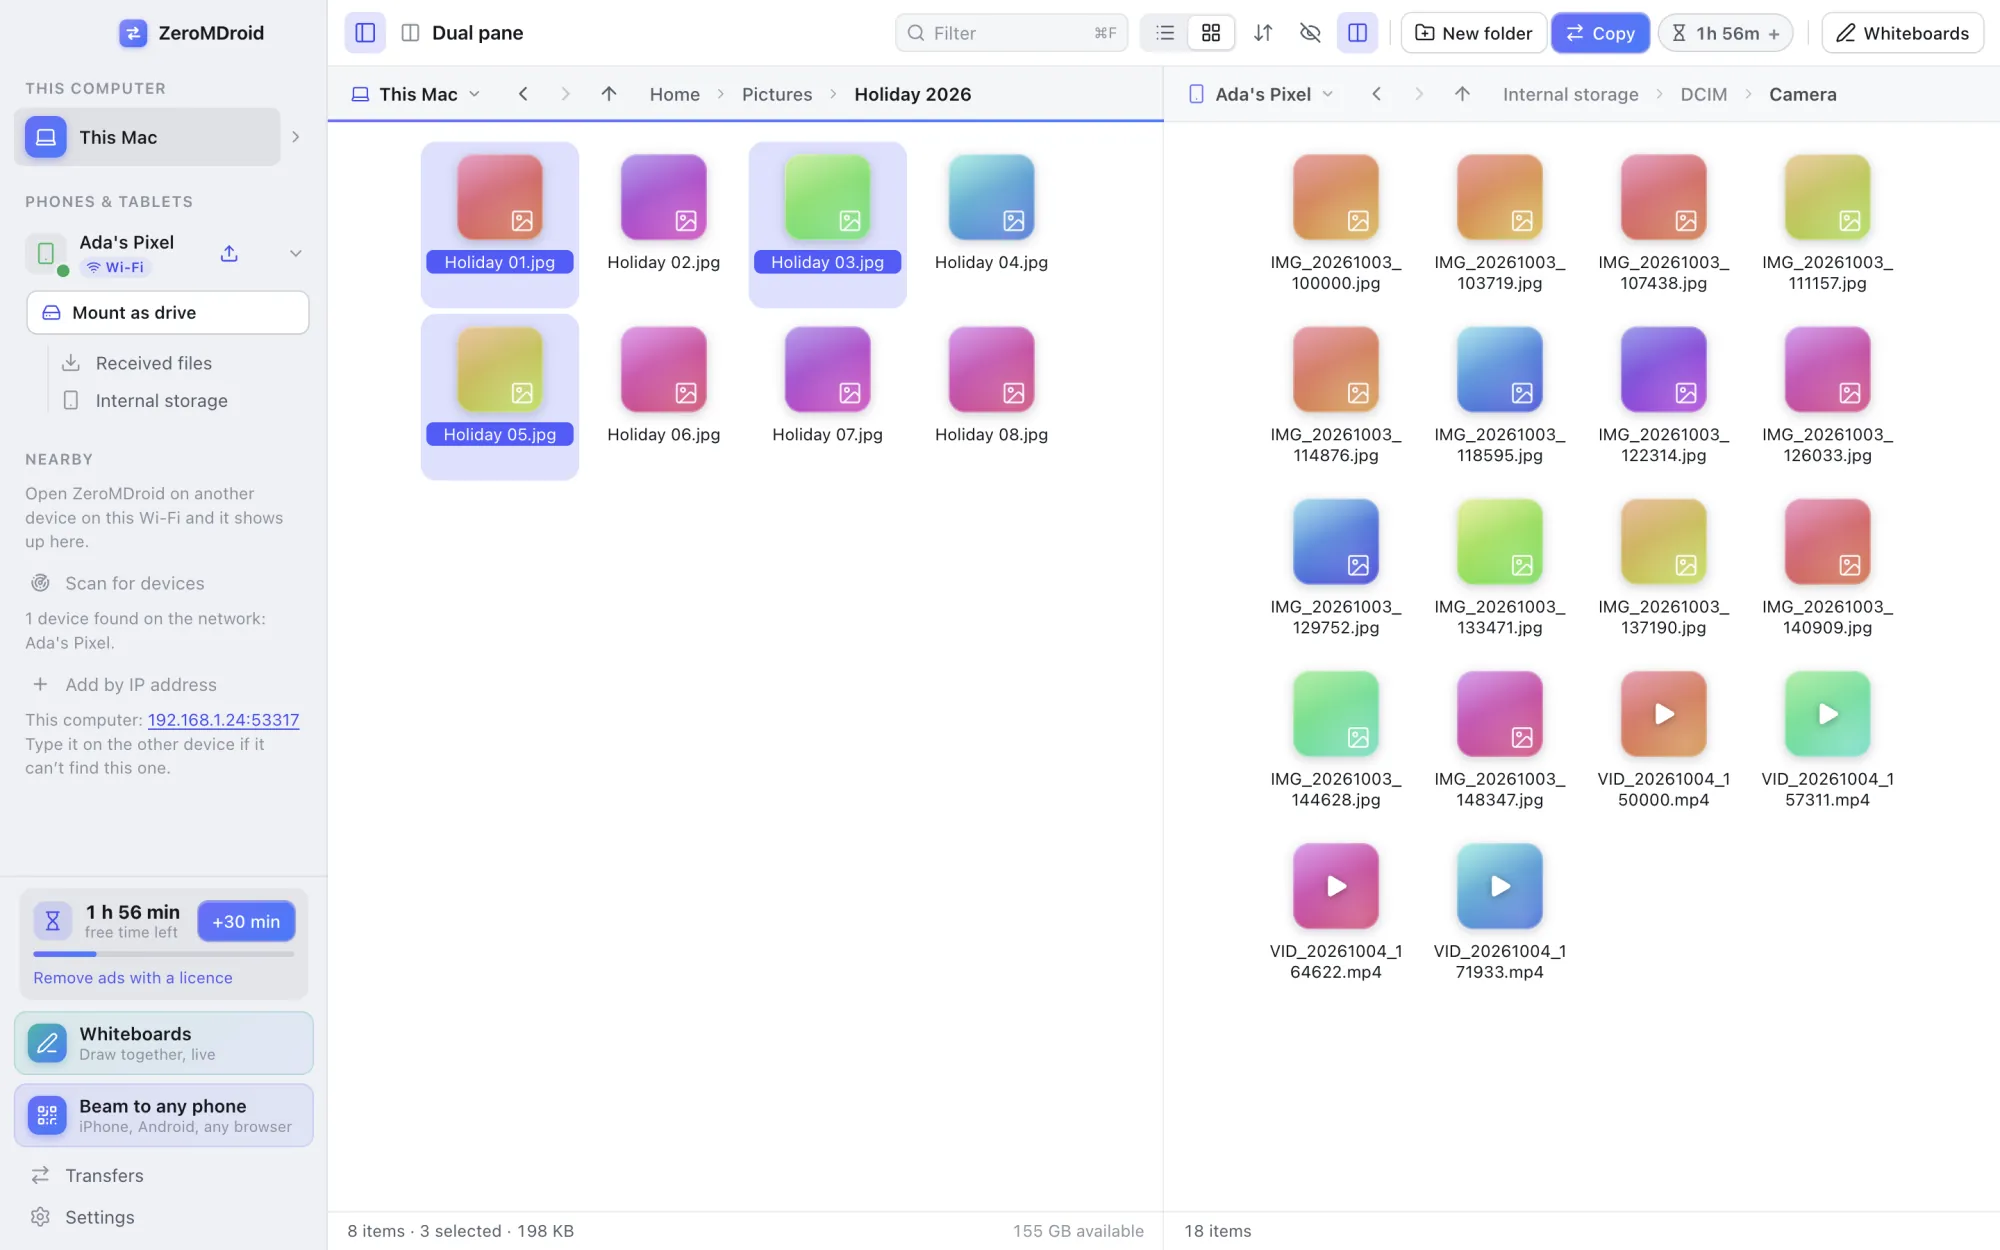The width and height of the screenshot is (2000, 1250).
Task: Navigate to the Home breadcrumb
Action: pos(675,94)
